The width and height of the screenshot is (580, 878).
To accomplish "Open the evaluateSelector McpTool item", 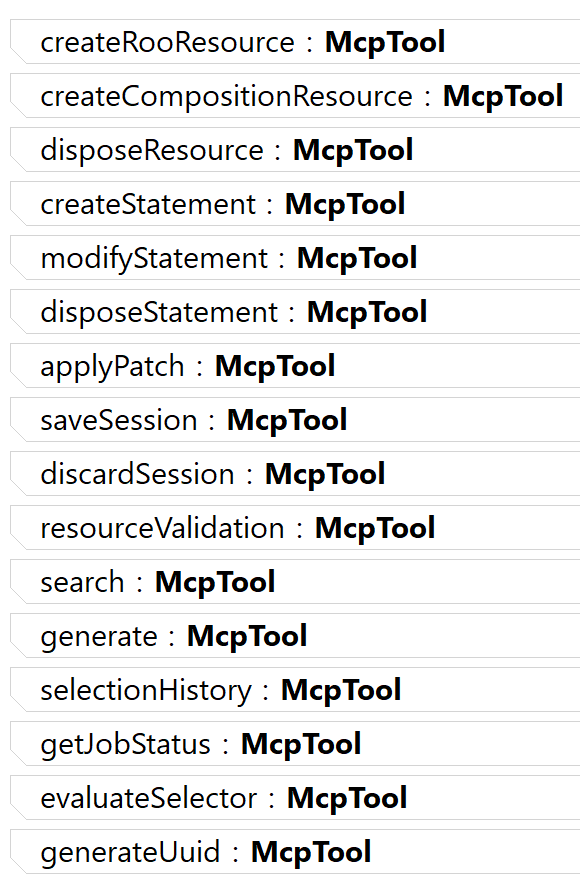I will (295, 797).
